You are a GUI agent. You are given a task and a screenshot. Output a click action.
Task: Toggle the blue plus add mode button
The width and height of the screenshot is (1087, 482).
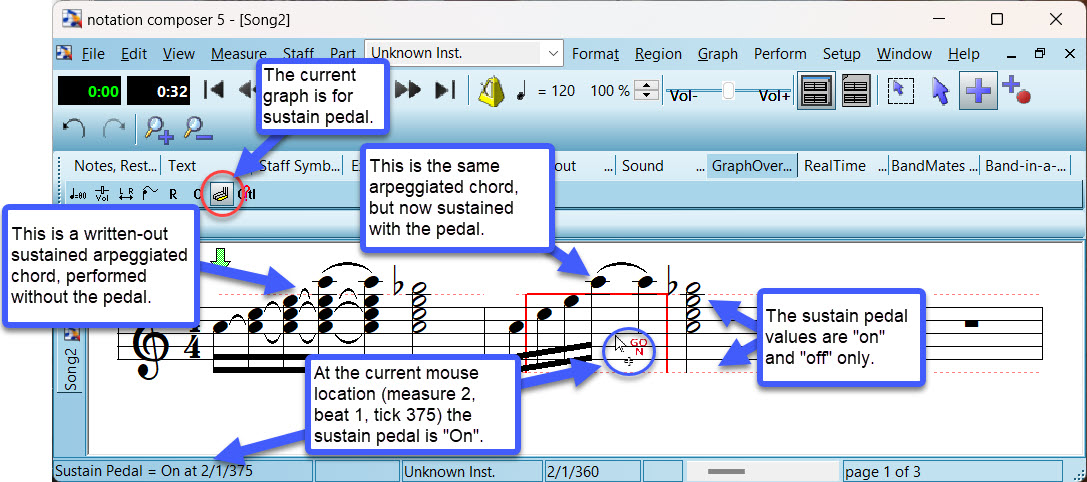(978, 91)
